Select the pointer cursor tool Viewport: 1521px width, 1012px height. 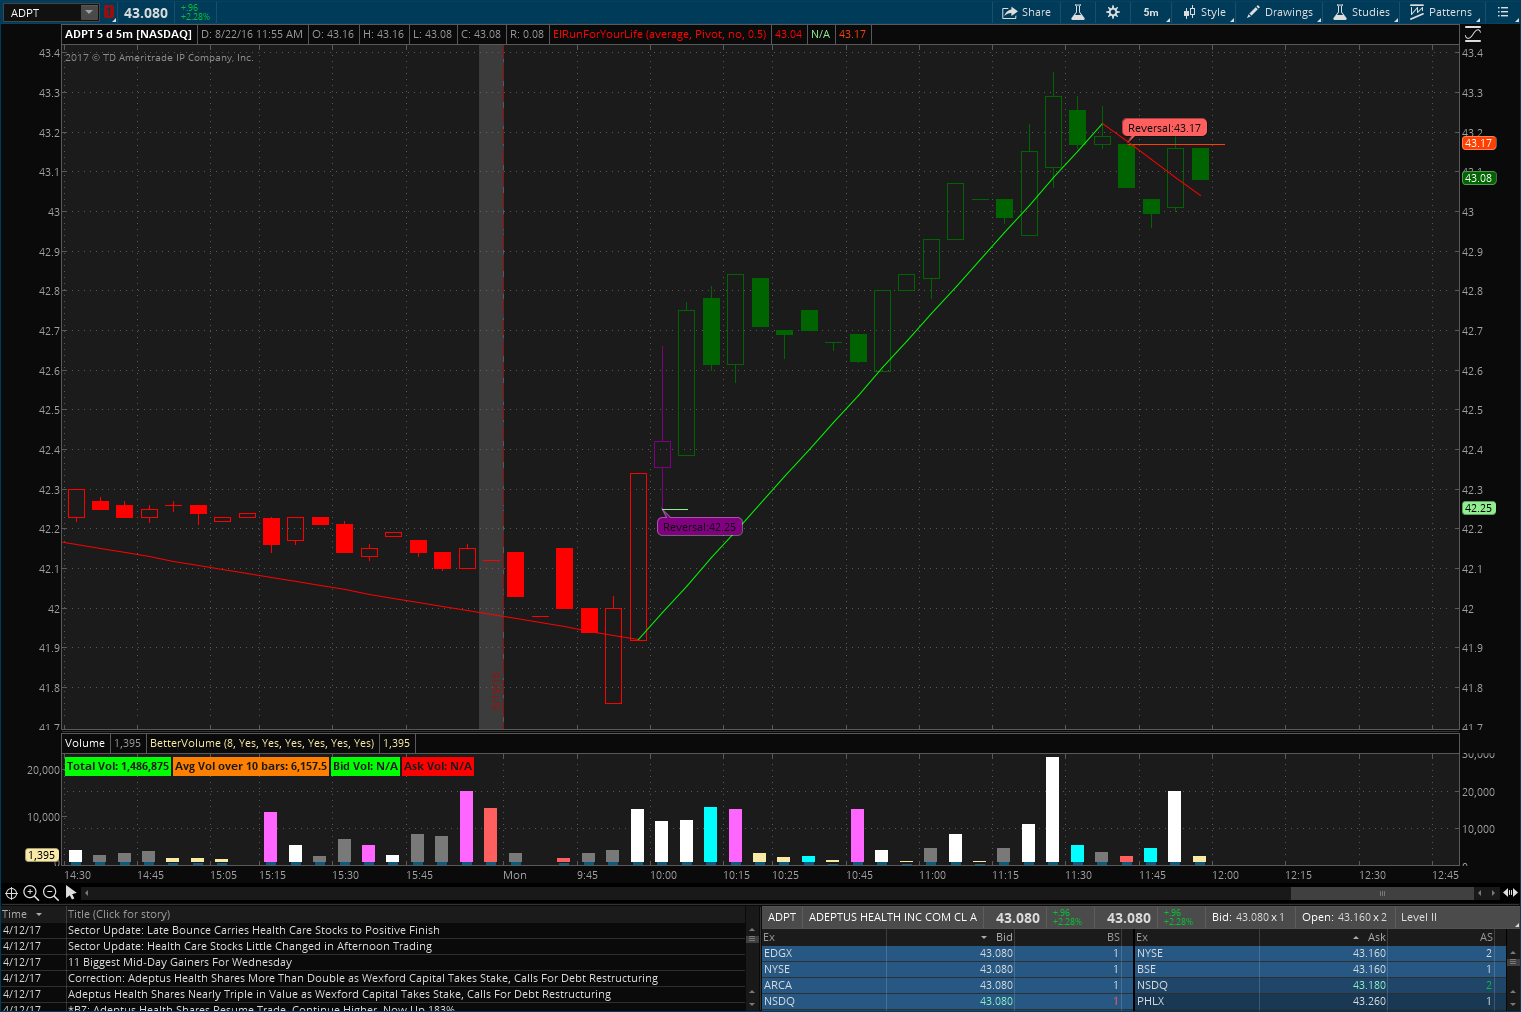pos(70,892)
